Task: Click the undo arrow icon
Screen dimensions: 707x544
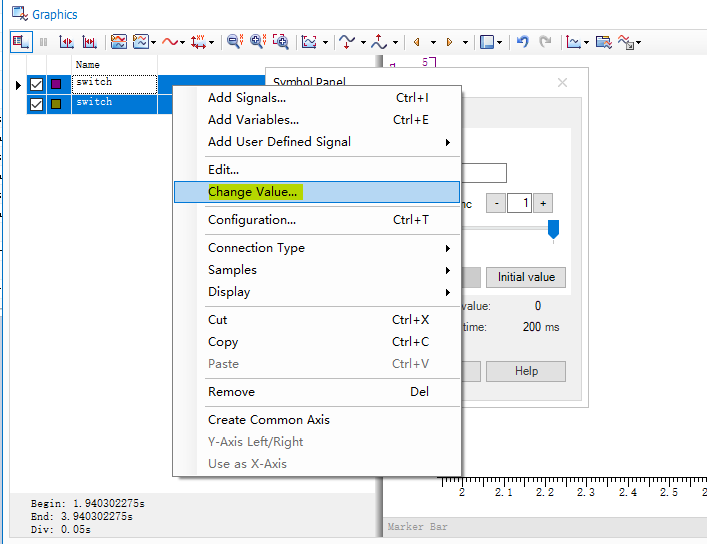Action: point(523,42)
